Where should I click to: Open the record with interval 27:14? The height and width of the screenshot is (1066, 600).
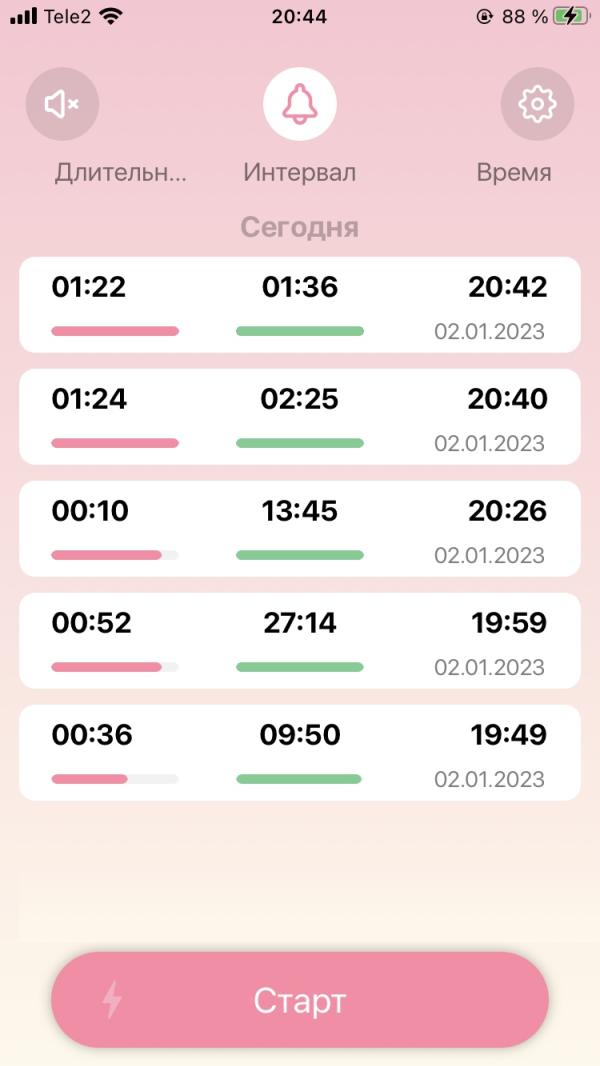[300, 640]
